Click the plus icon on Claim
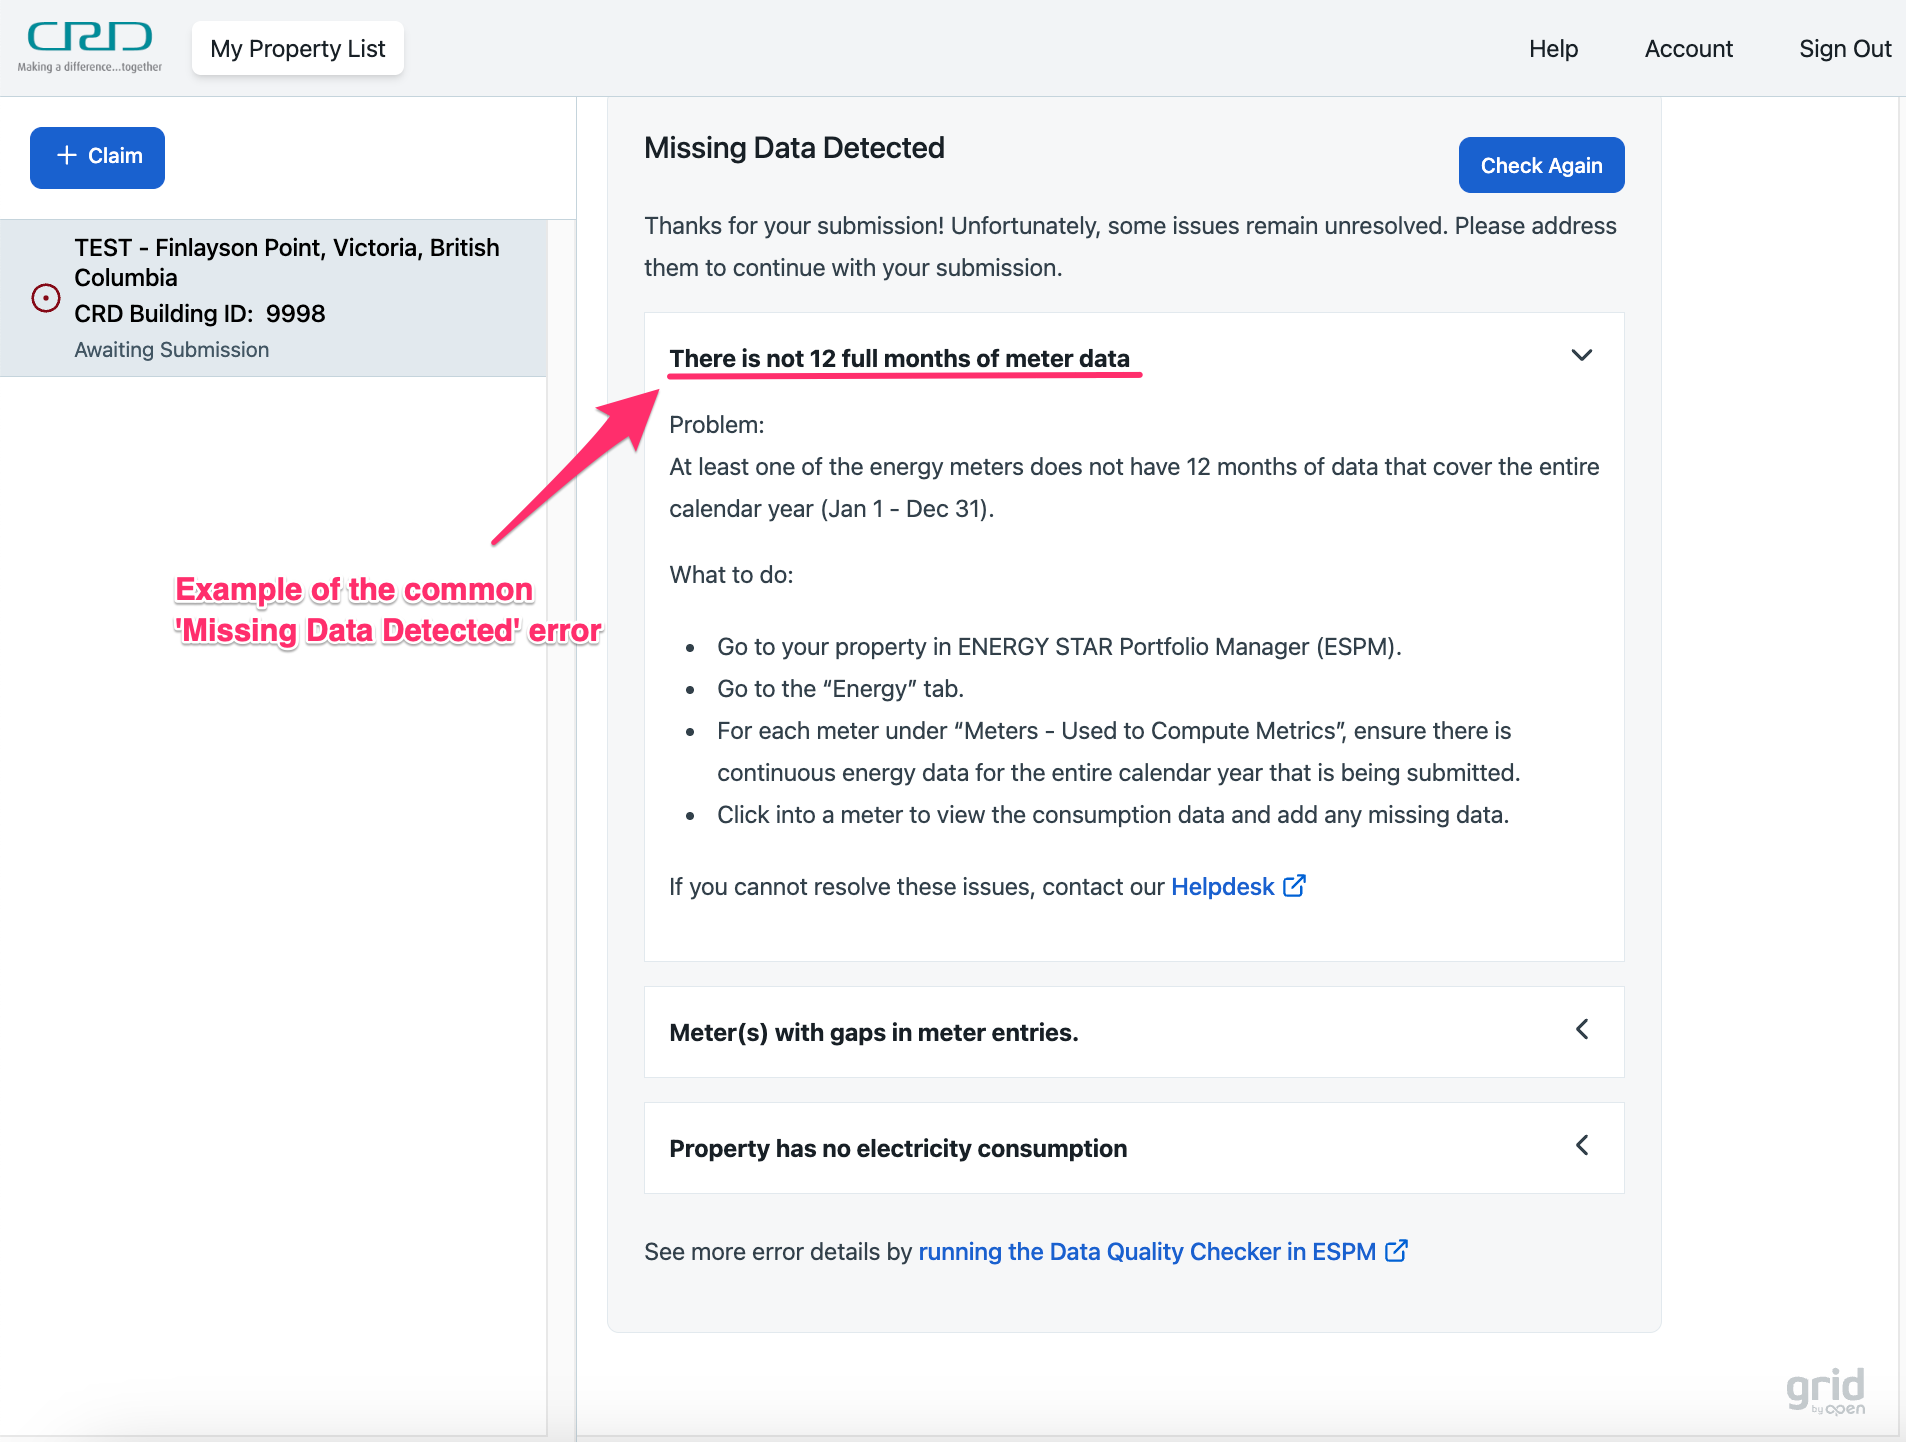 (67, 156)
